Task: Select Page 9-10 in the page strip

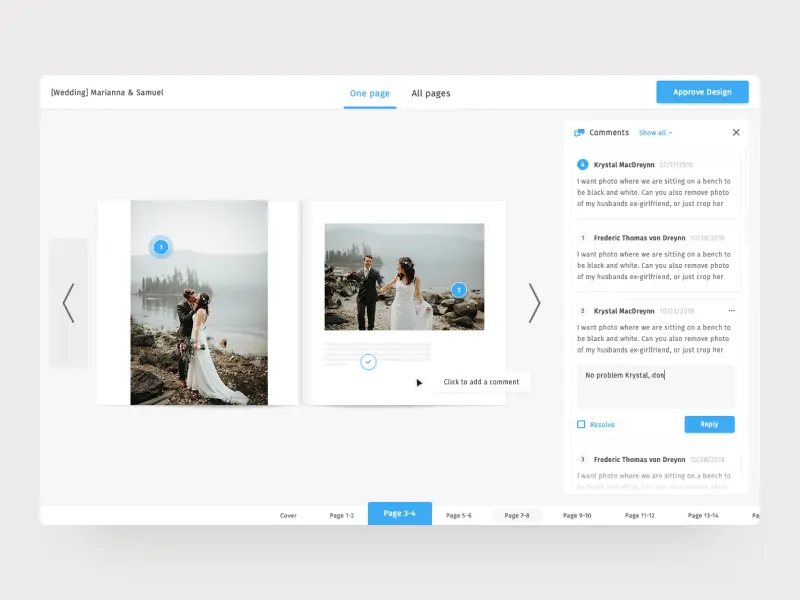Action: tap(577, 515)
